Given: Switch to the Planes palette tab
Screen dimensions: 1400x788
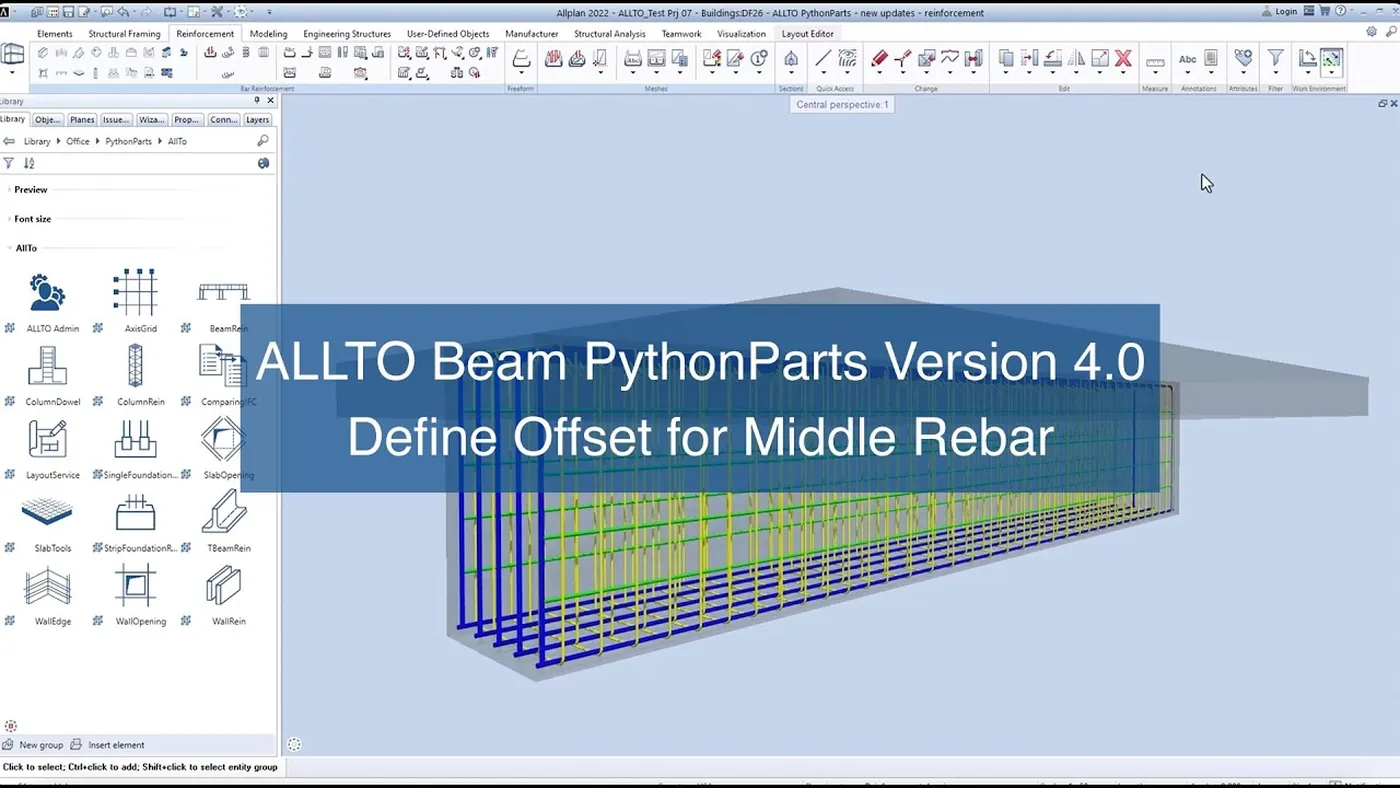Looking at the screenshot, I should point(82,120).
